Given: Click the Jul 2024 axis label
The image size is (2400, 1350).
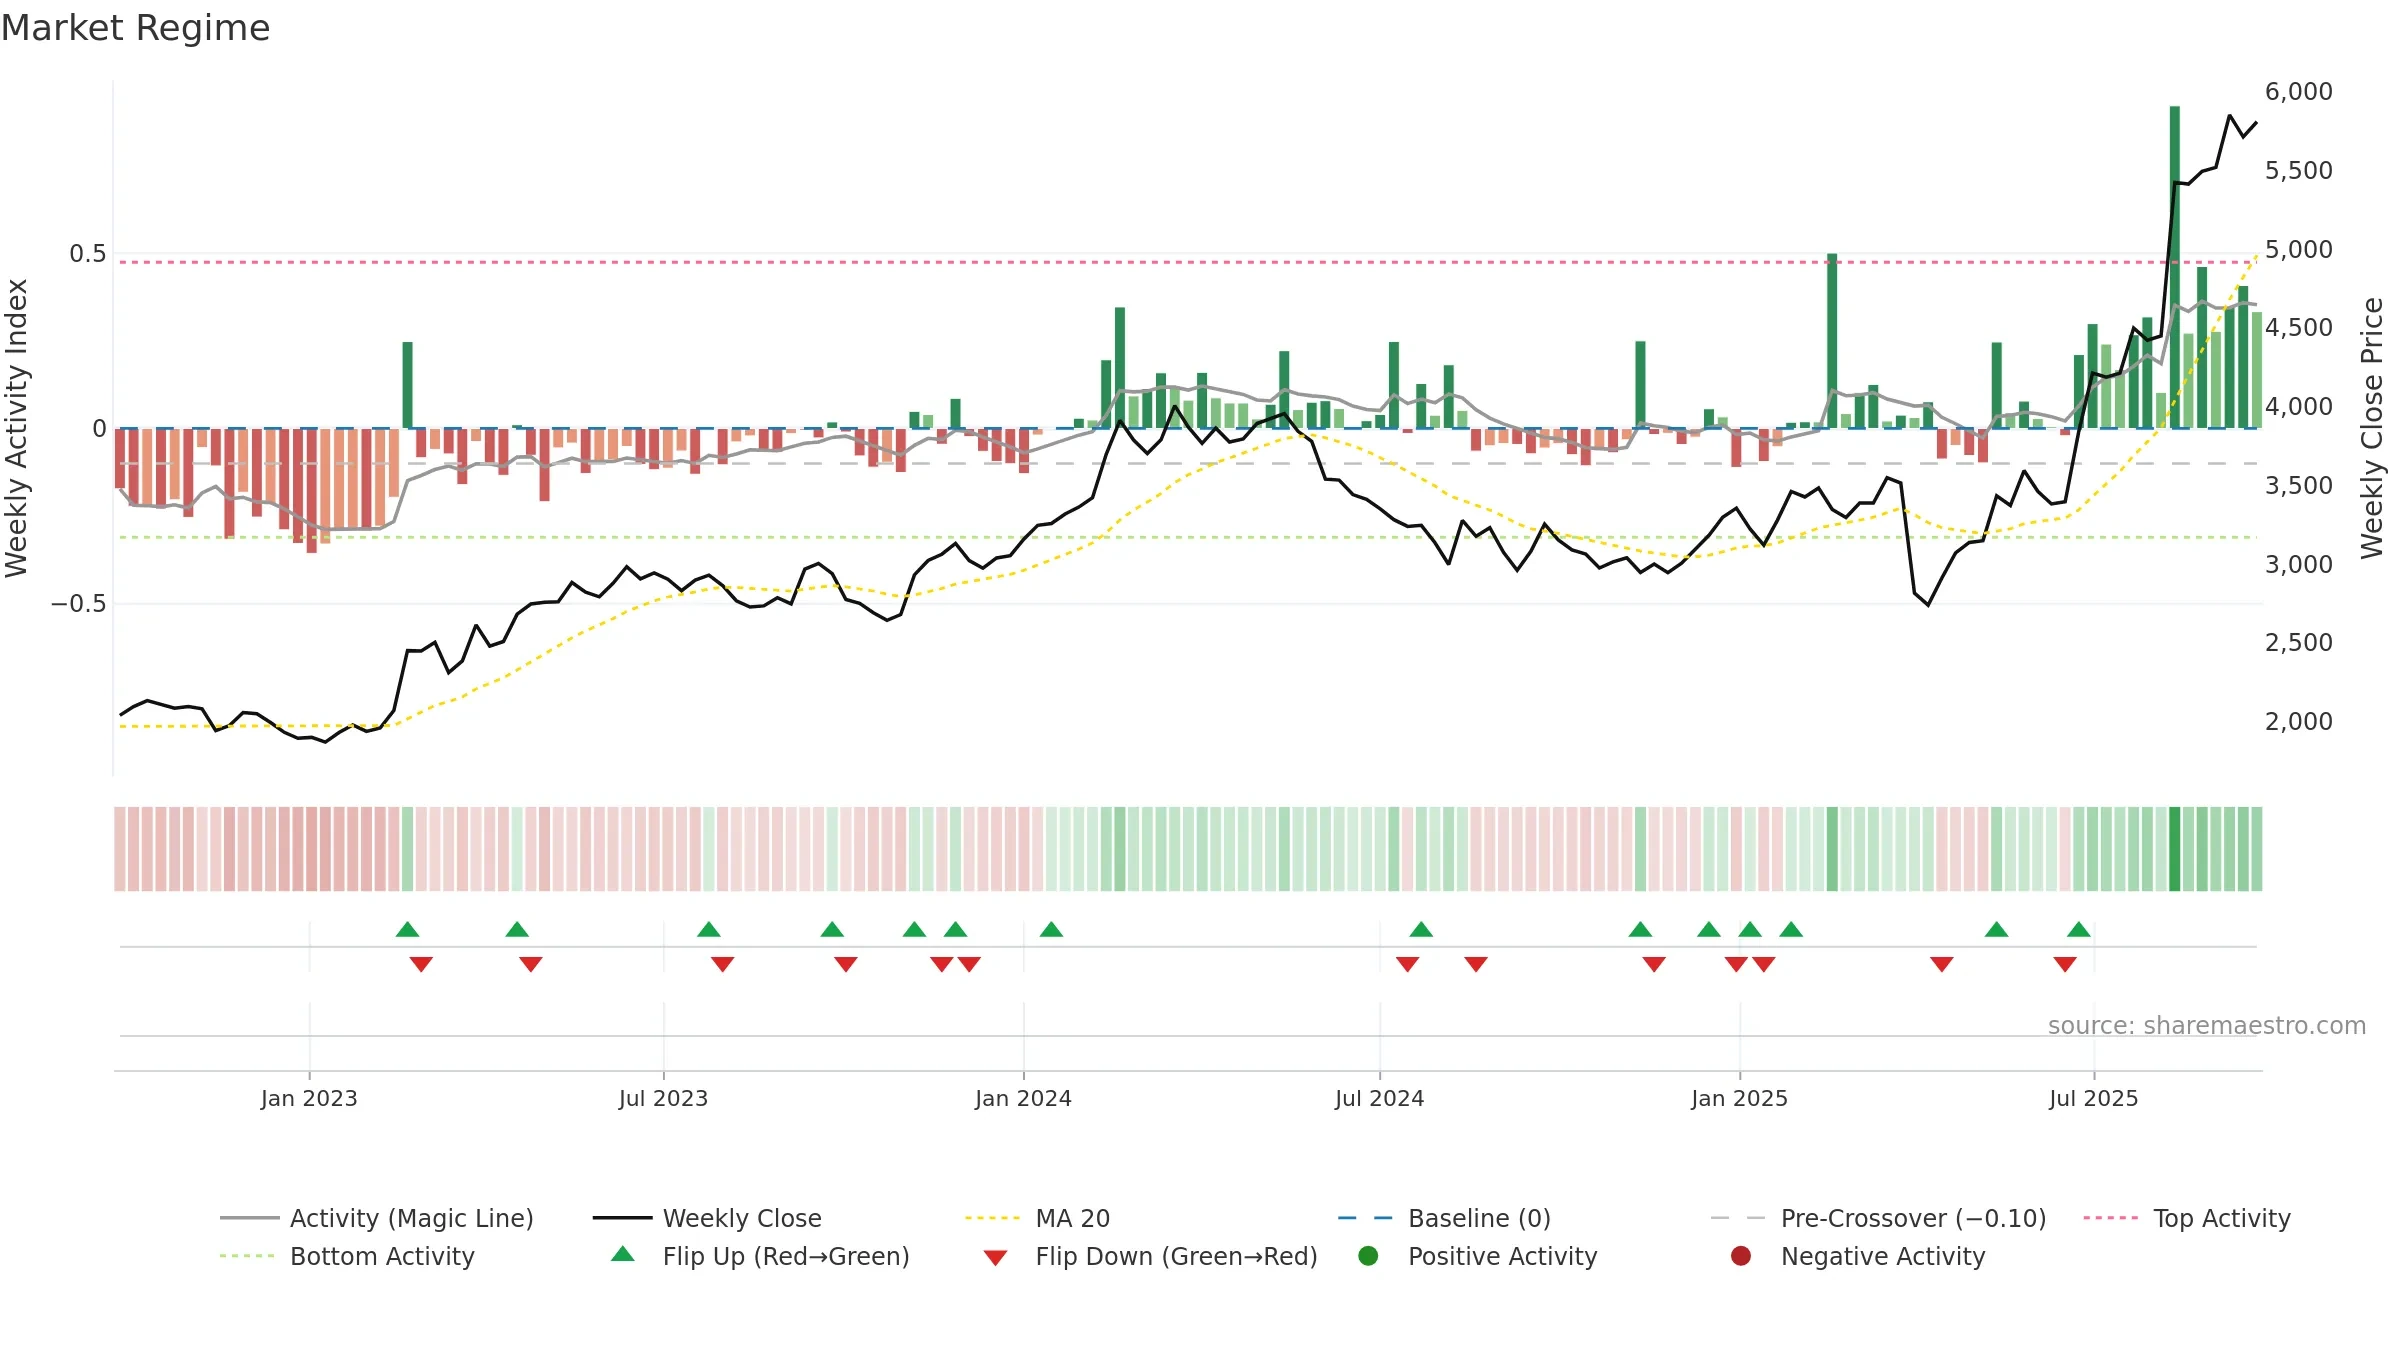Looking at the screenshot, I should [x=1379, y=1098].
